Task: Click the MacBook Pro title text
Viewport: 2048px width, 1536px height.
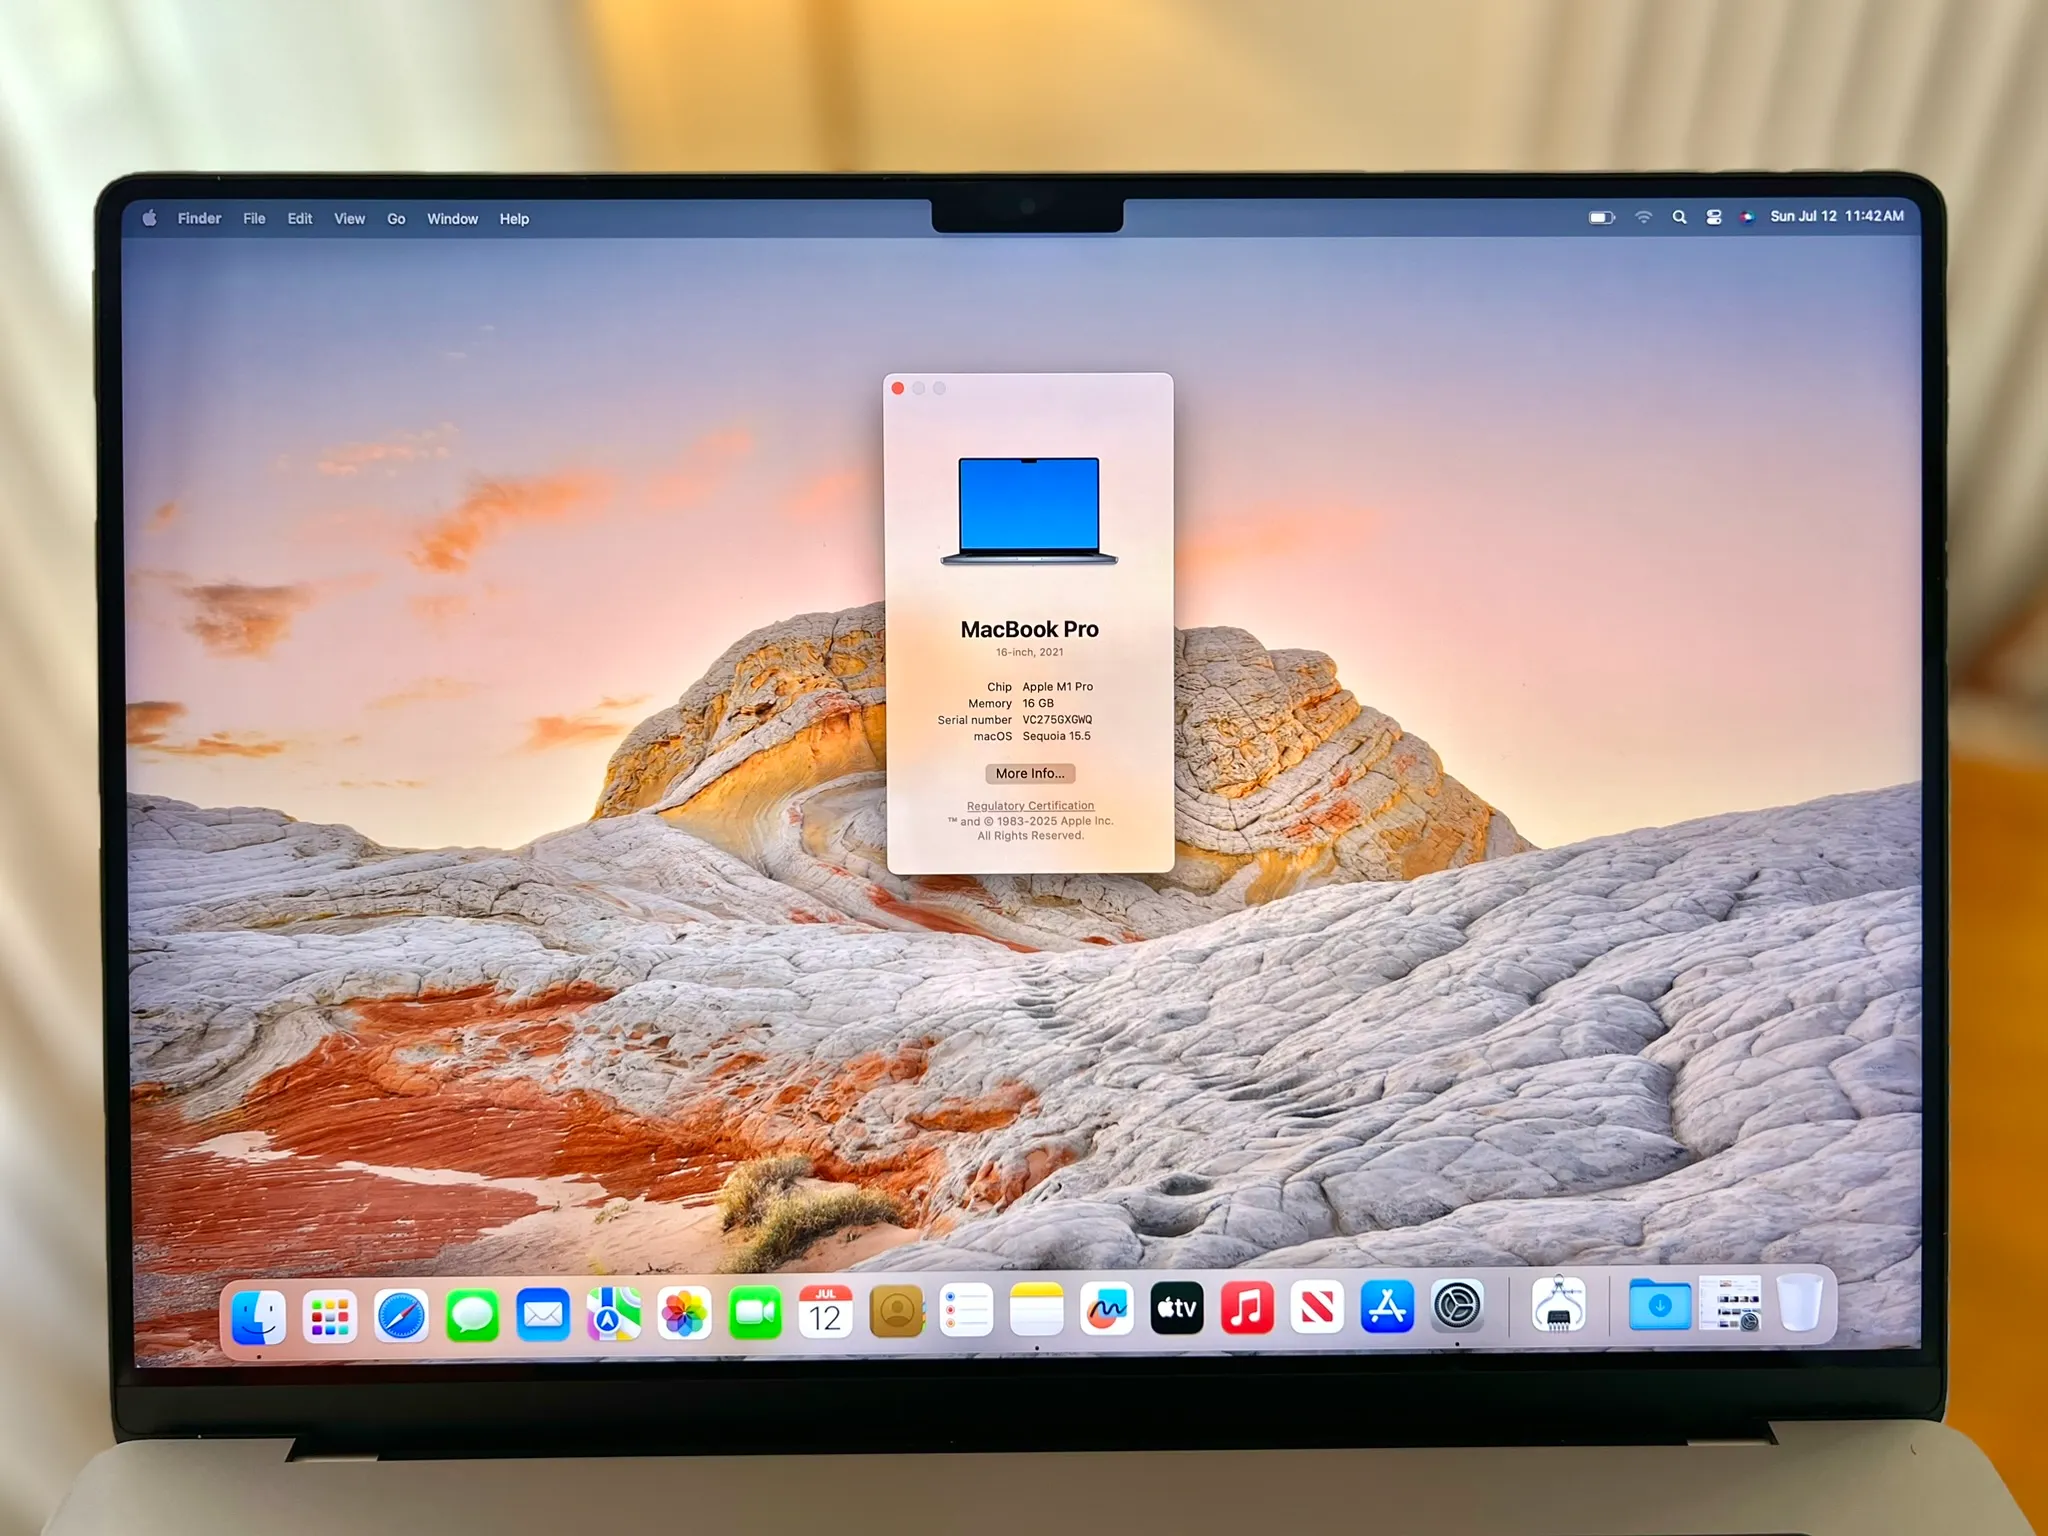Action: [1029, 629]
